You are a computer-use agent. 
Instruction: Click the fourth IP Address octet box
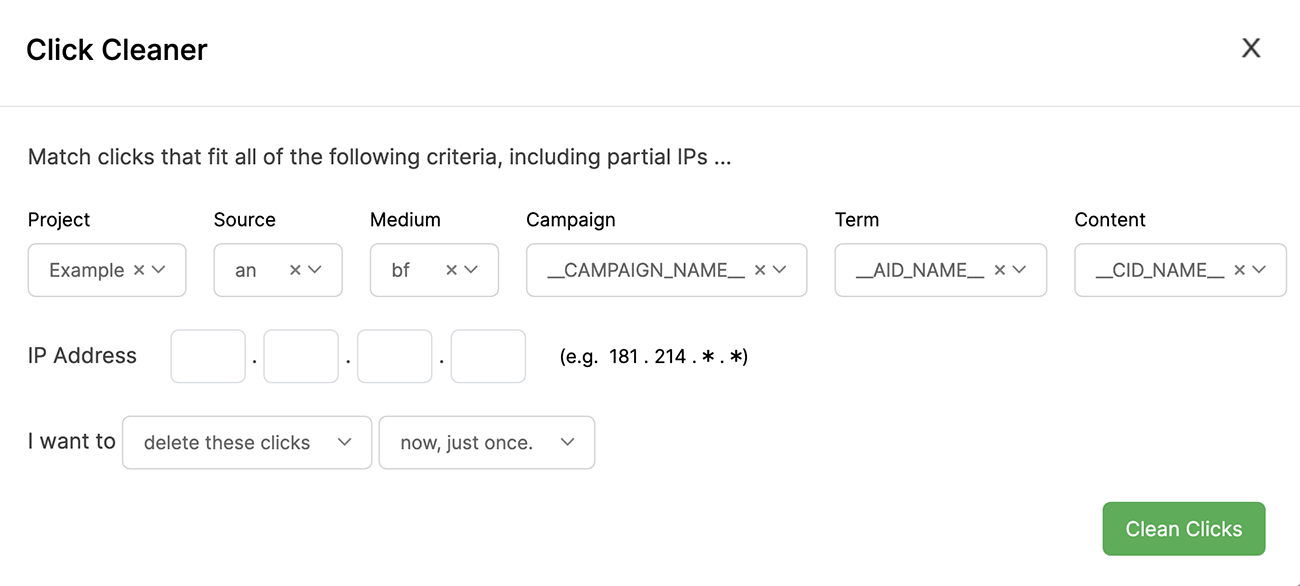pos(488,356)
